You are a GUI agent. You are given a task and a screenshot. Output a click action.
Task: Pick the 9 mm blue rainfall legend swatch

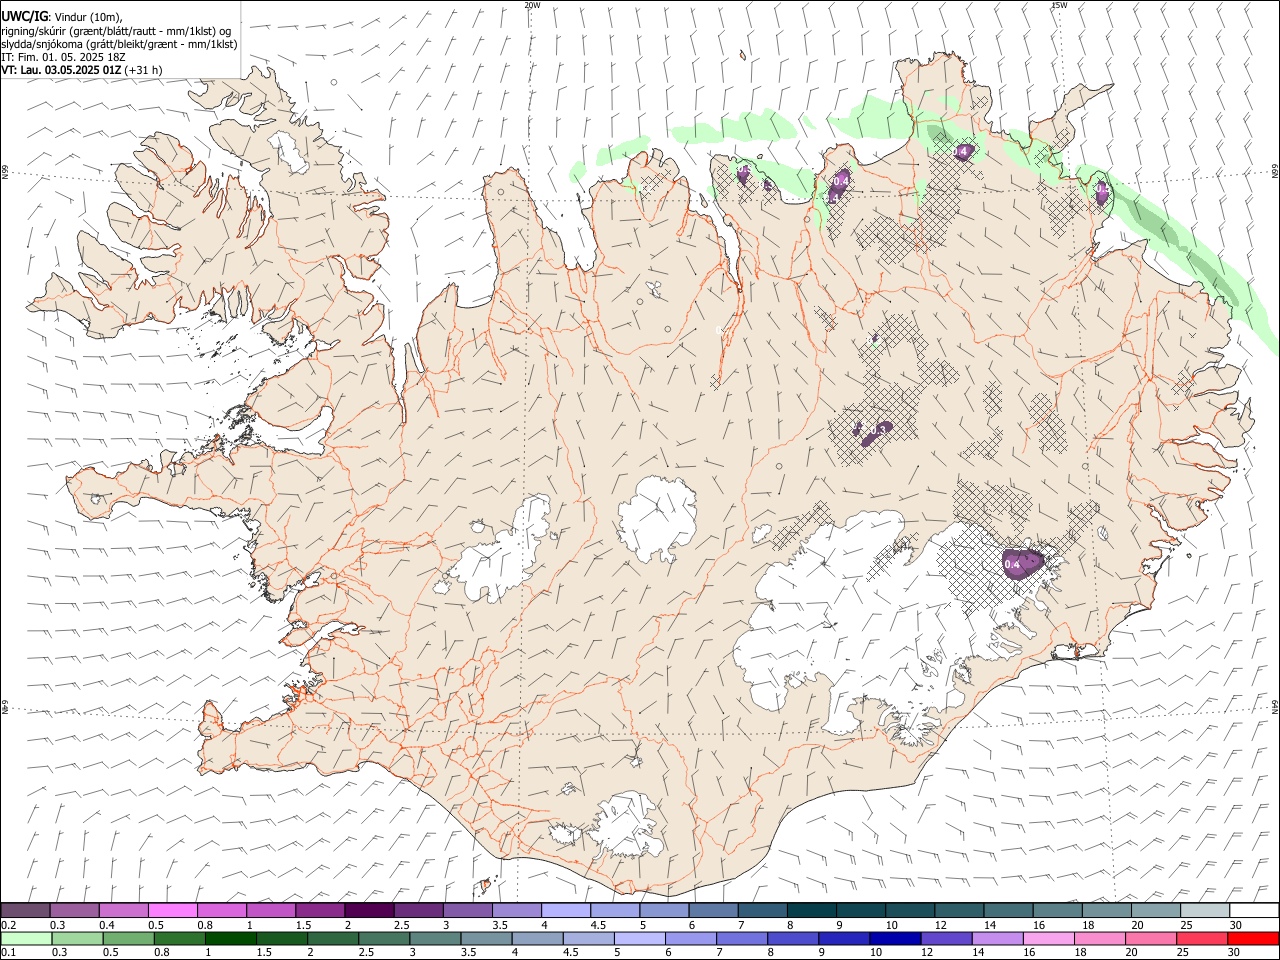844,939
